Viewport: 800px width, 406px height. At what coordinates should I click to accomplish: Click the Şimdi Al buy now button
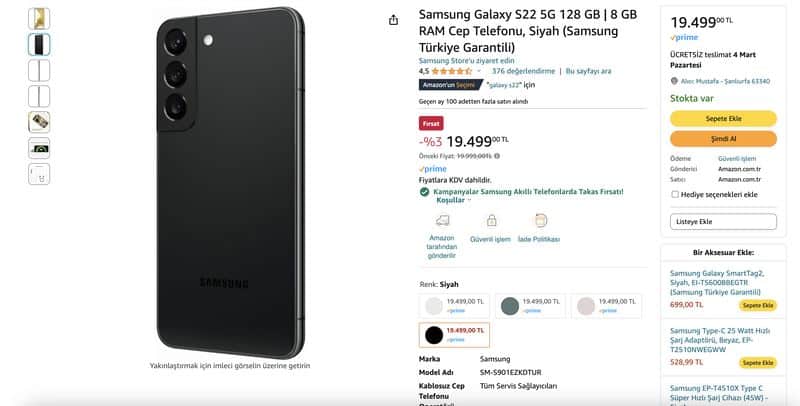pos(723,139)
